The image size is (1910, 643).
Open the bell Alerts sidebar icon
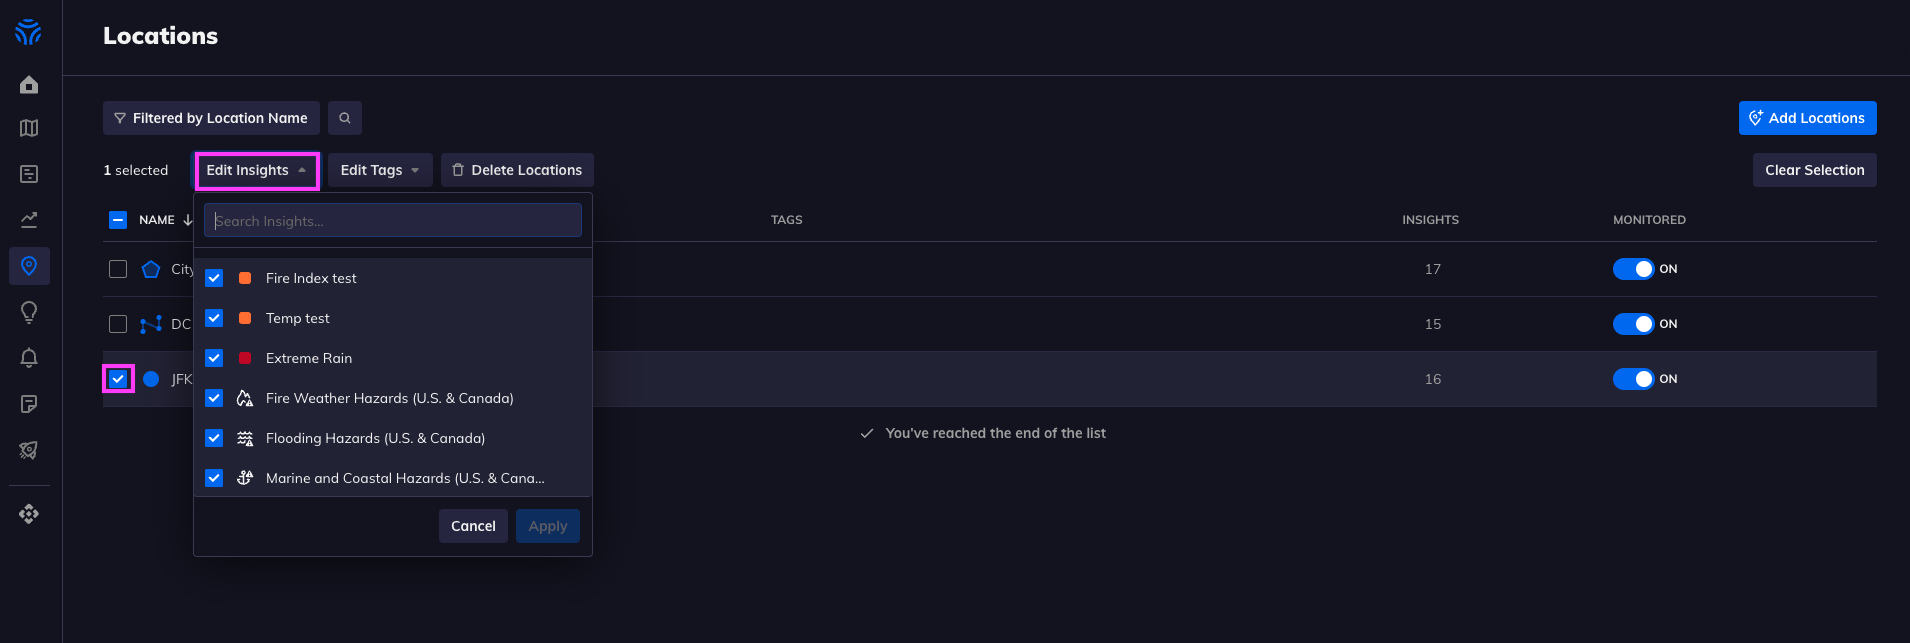click(29, 358)
